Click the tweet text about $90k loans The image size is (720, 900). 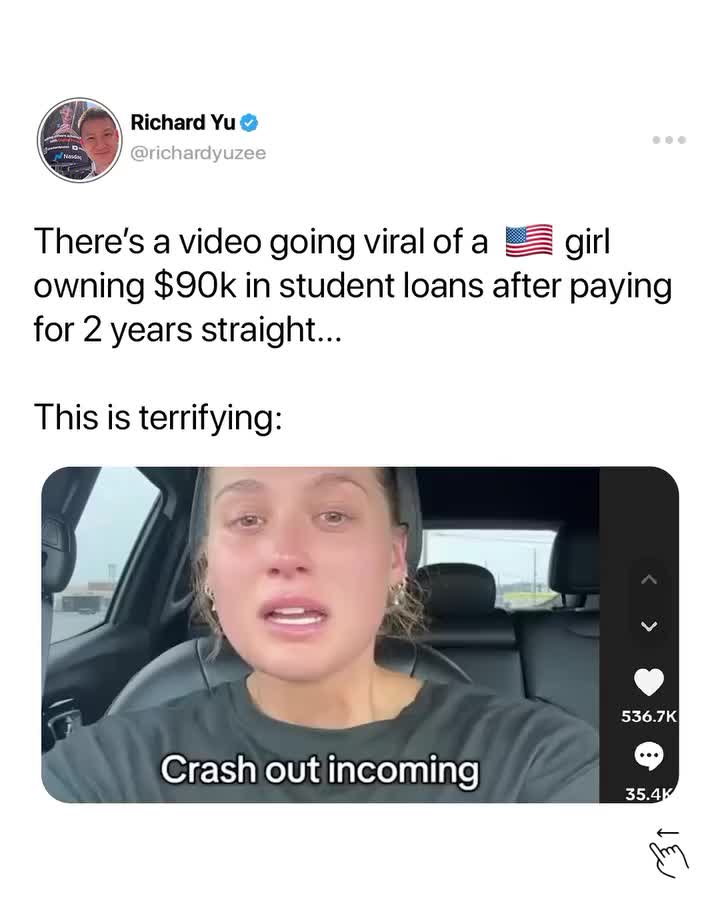pyautogui.click(x=353, y=285)
